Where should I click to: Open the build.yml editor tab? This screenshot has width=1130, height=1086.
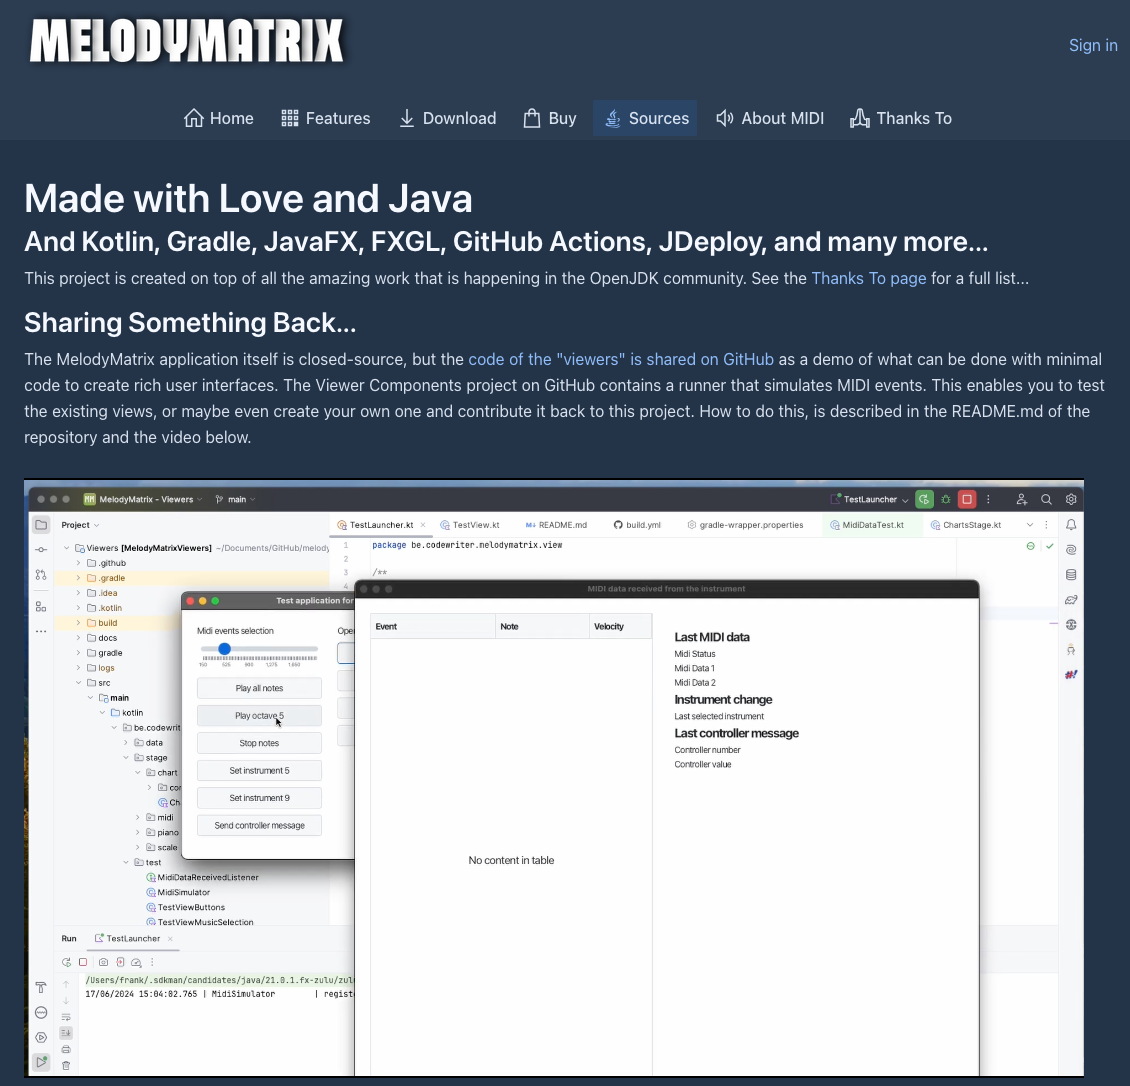point(637,525)
